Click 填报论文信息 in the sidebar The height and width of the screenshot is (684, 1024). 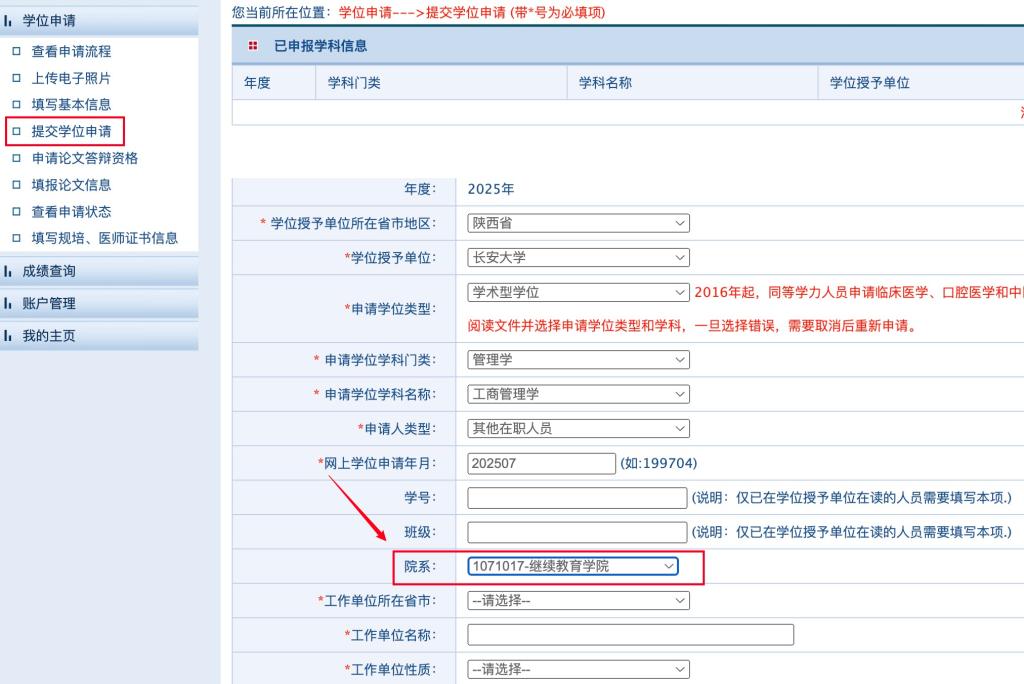click(x=71, y=185)
